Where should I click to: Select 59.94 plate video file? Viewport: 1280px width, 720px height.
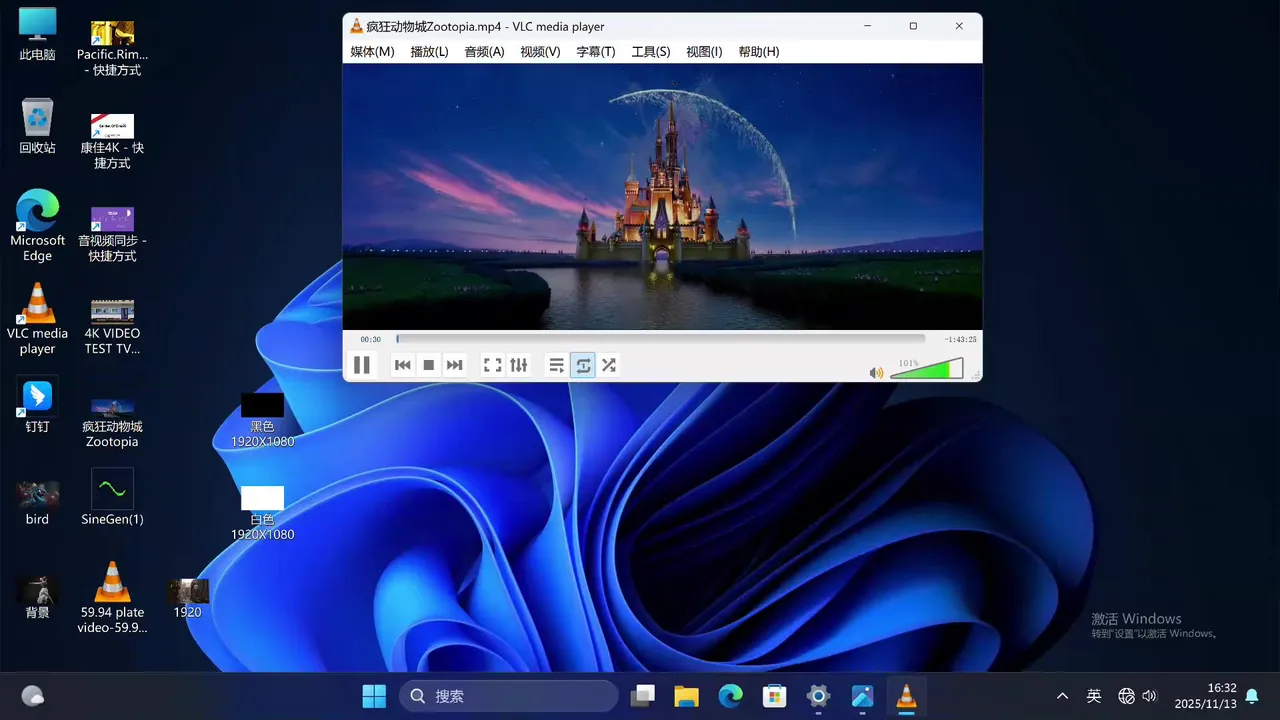112,597
